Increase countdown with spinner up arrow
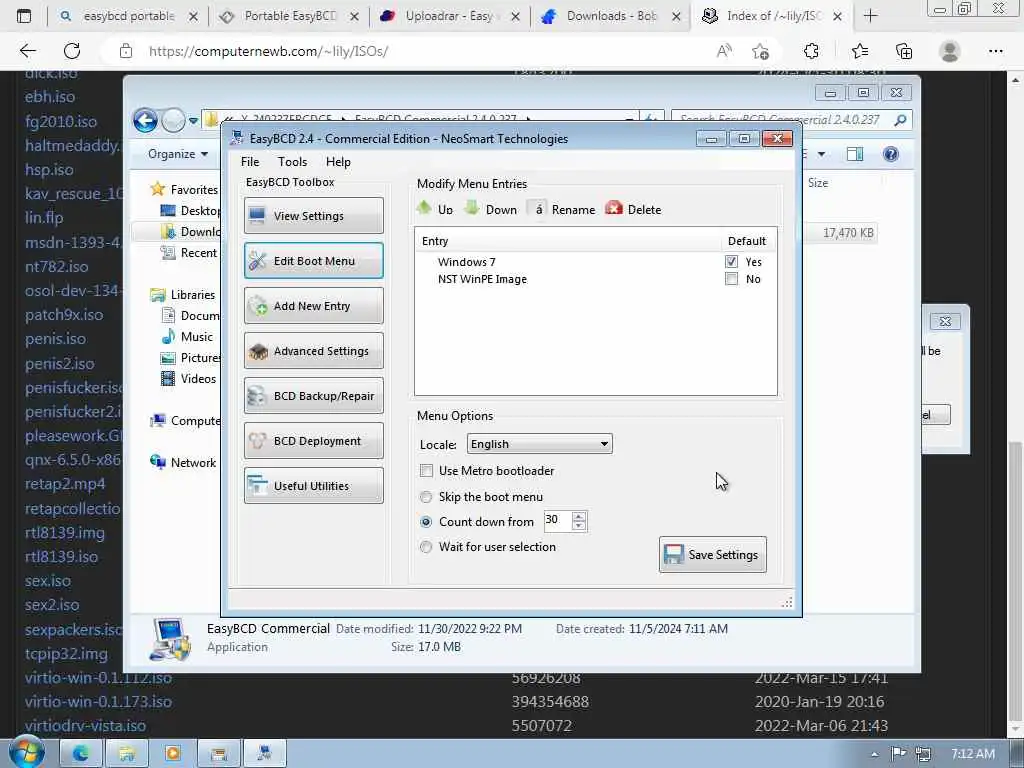The image size is (1024, 768). point(579,516)
